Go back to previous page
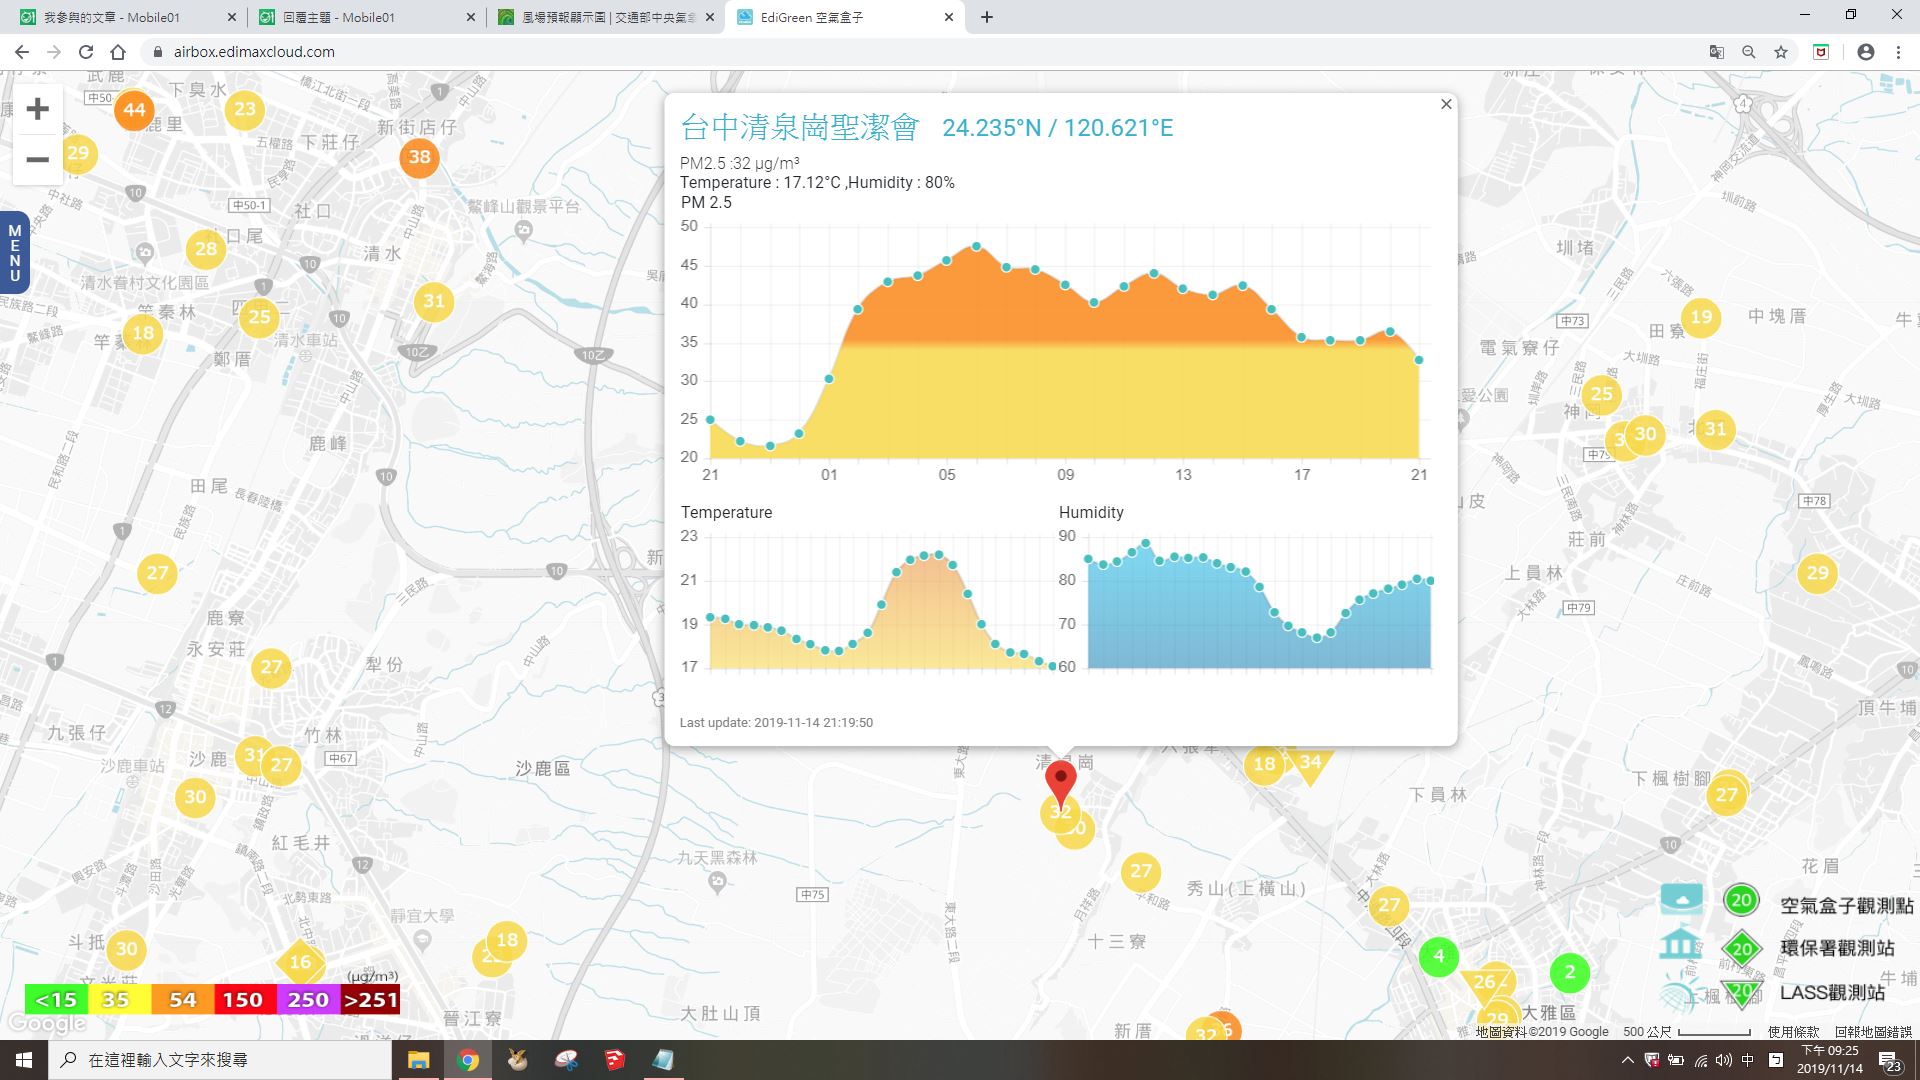The height and width of the screenshot is (1080, 1920). [22, 52]
